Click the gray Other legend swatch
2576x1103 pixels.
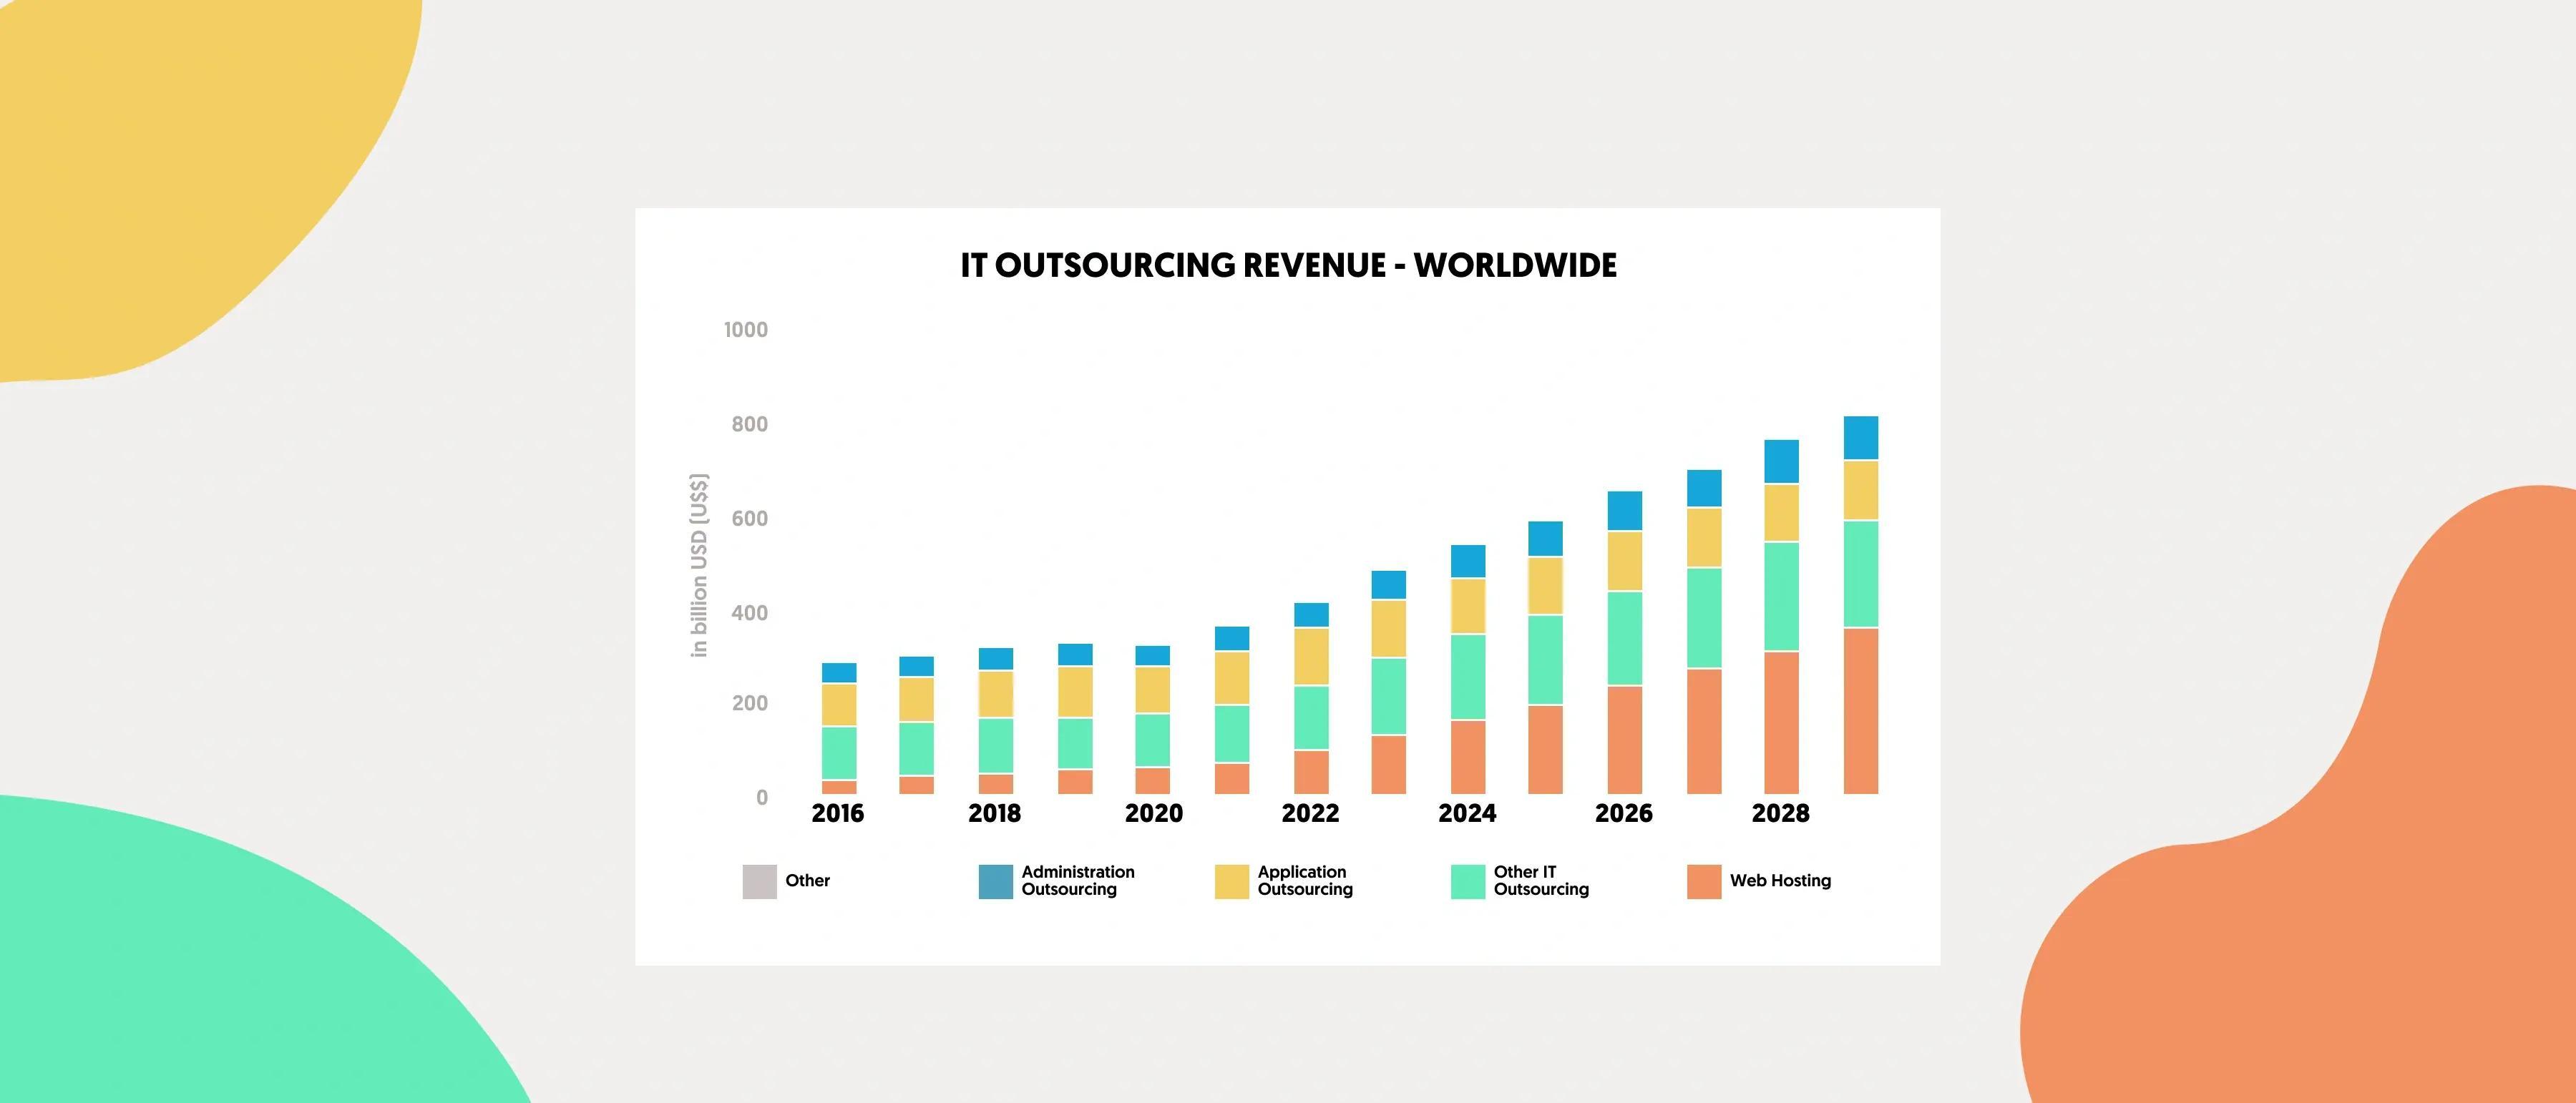click(759, 881)
